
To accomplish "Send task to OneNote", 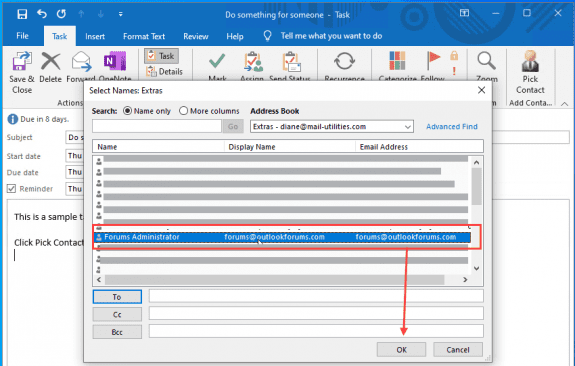I will [x=115, y=61].
